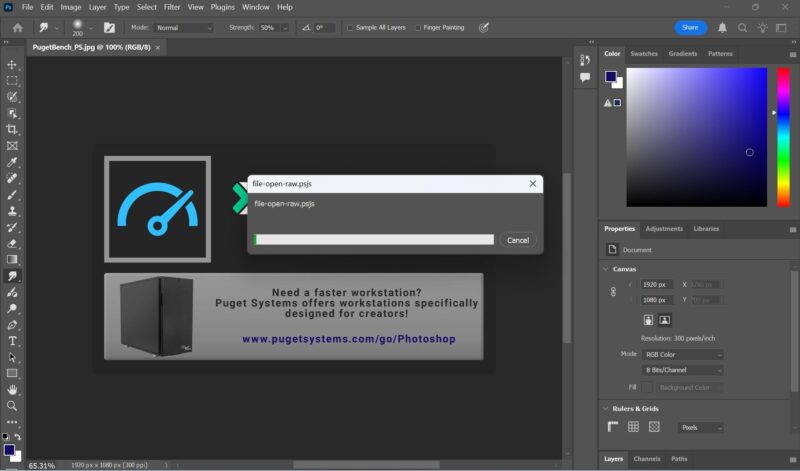
Task: Open the Filter menu
Action: click(x=172, y=7)
